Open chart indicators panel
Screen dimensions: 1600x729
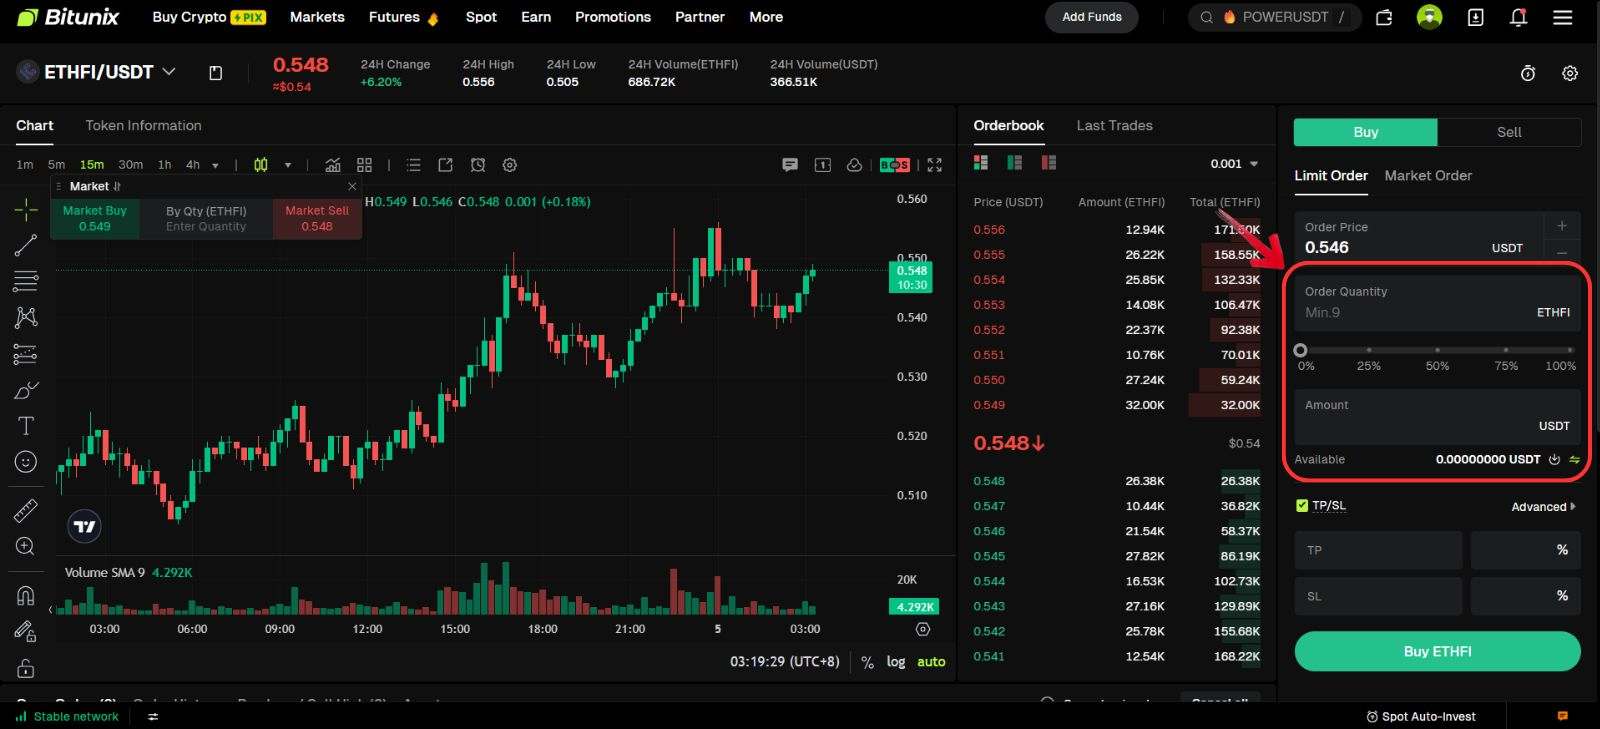pos(333,165)
